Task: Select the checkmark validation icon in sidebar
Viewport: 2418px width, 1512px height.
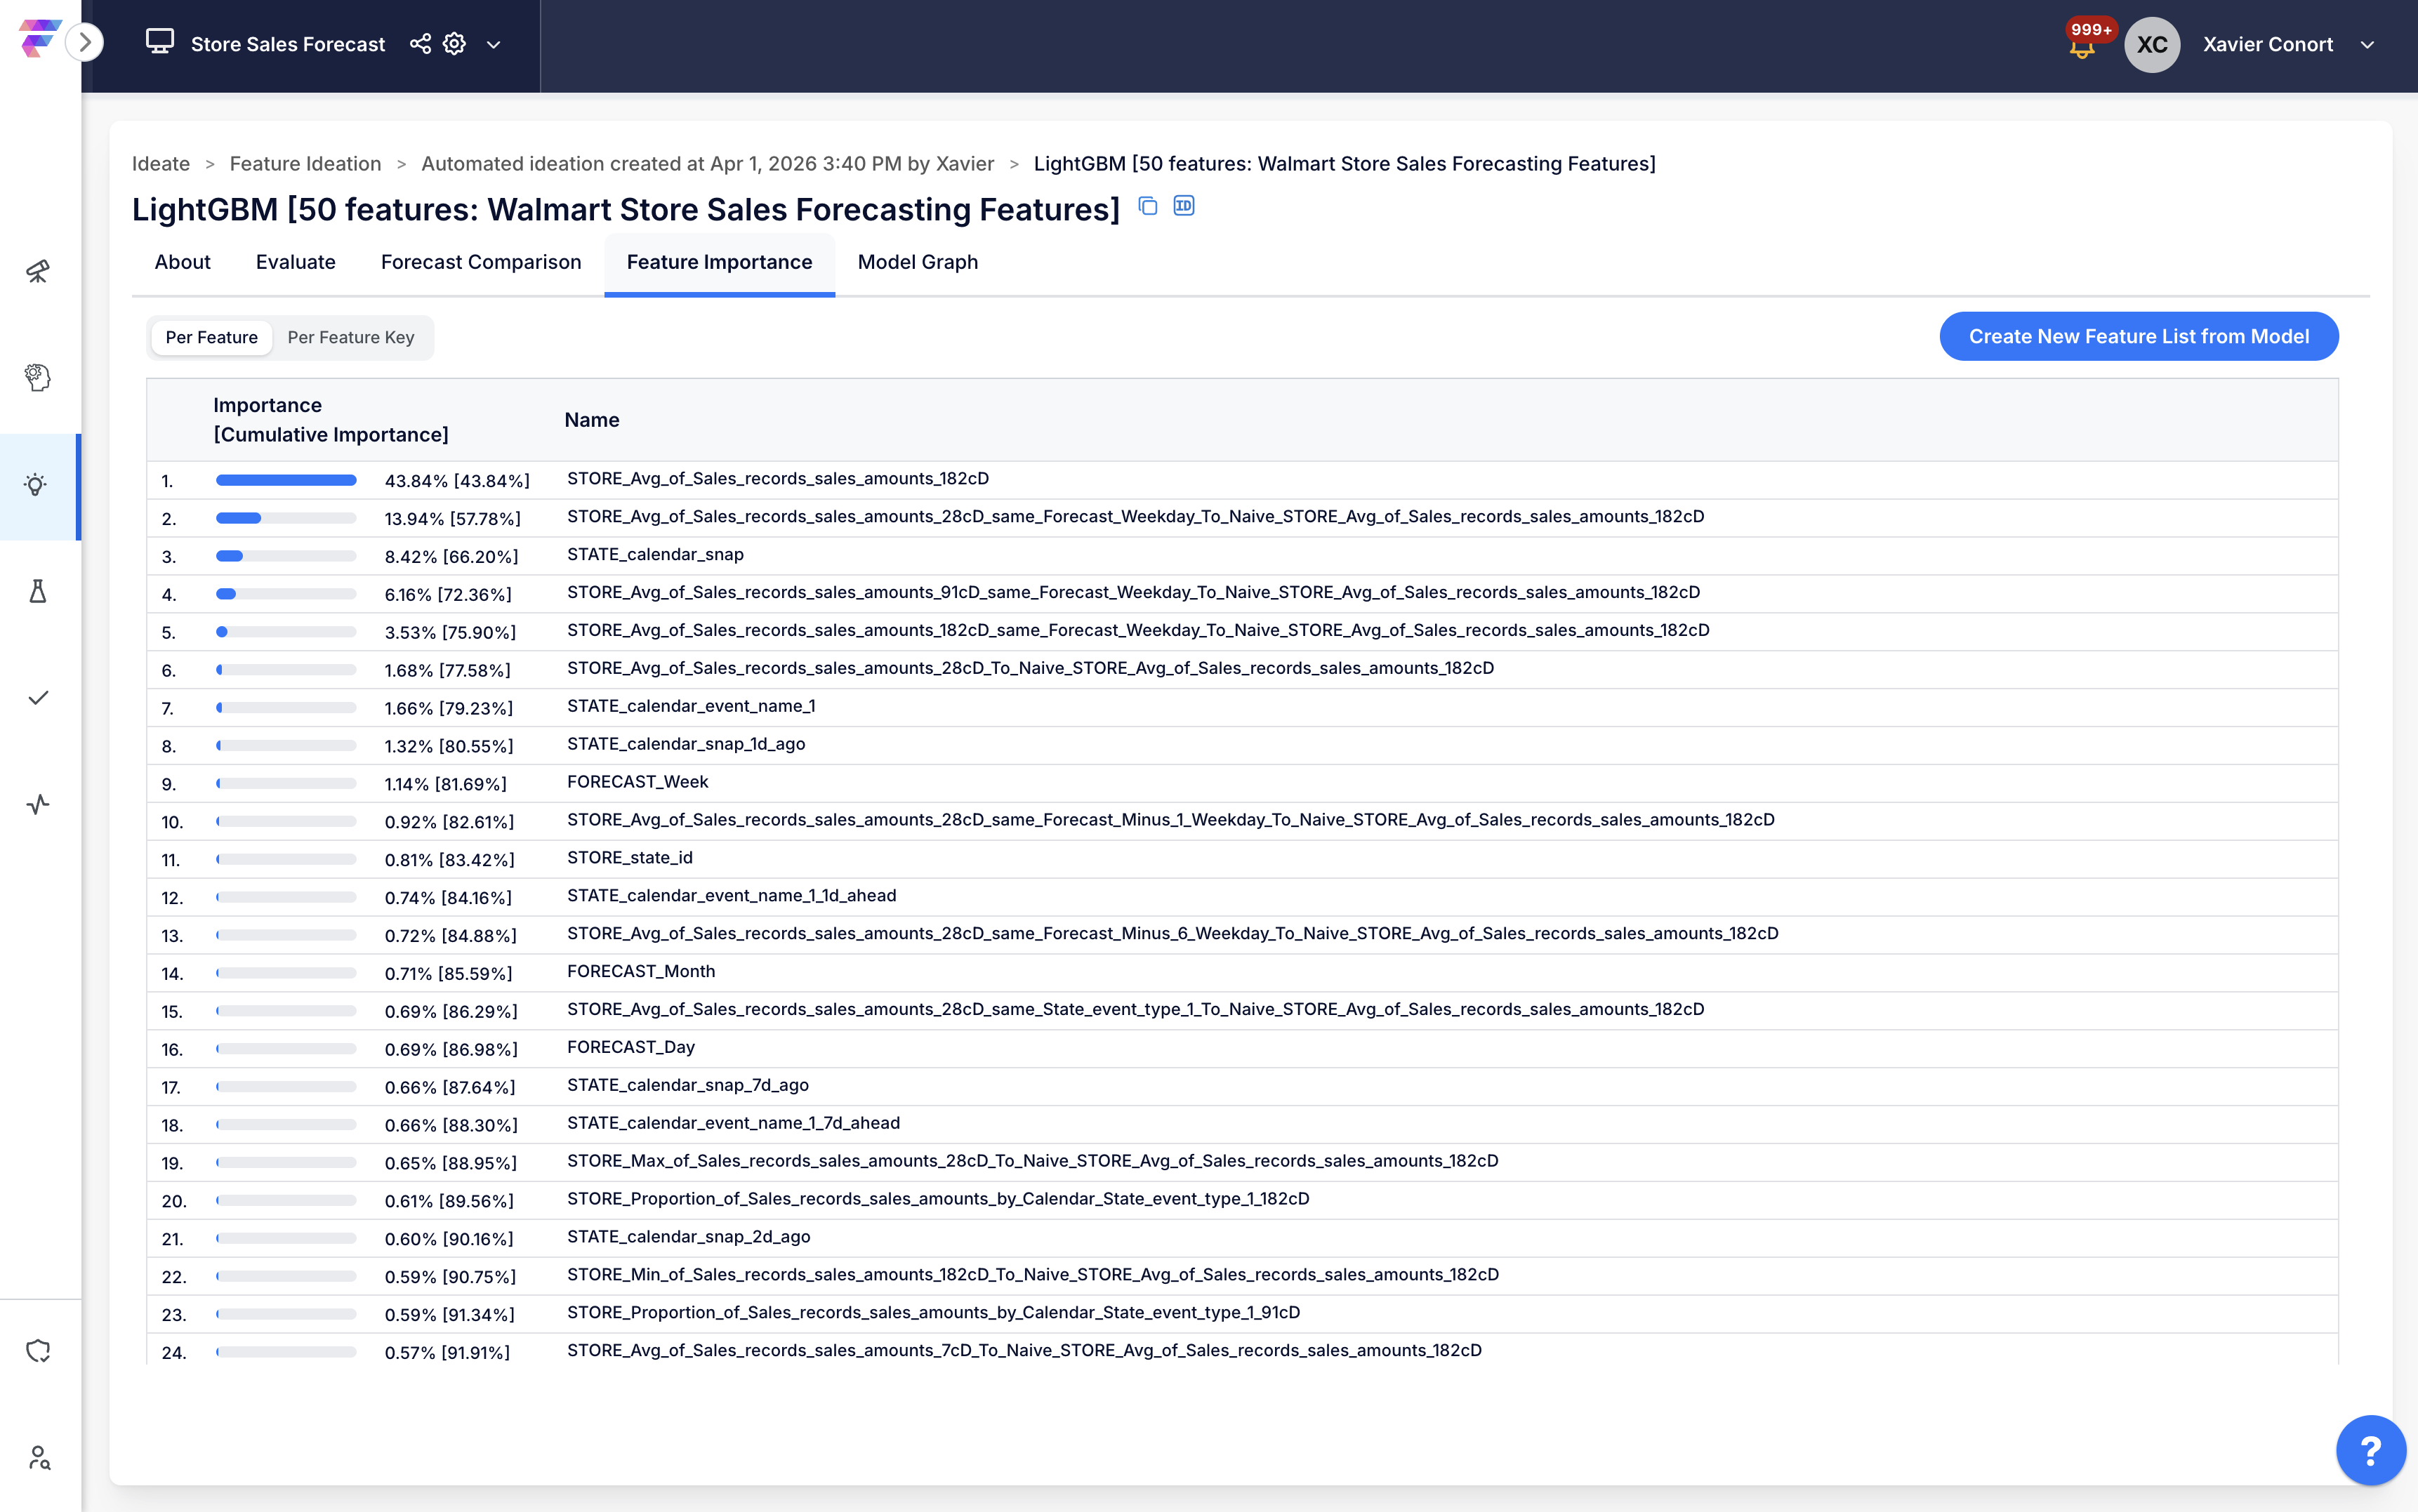Action: pos(38,698)
